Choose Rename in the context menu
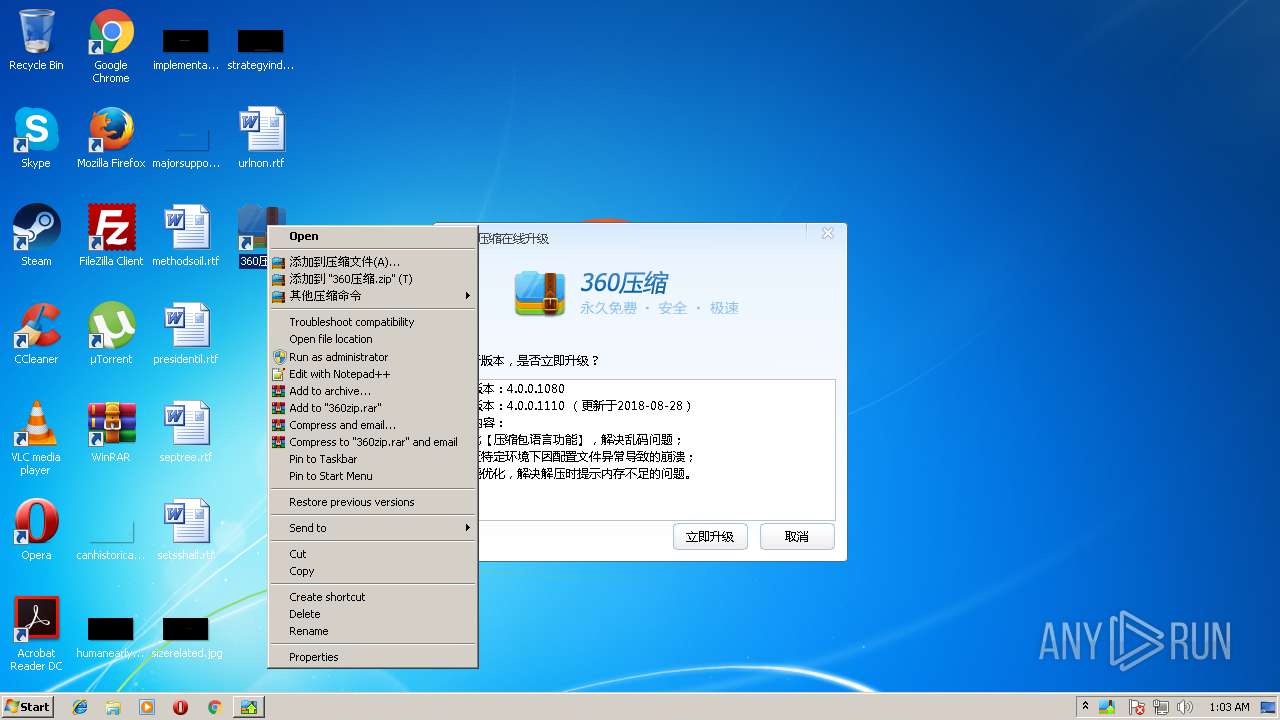The height and width of the screenshot is (720, 1280). coord(373,631)
